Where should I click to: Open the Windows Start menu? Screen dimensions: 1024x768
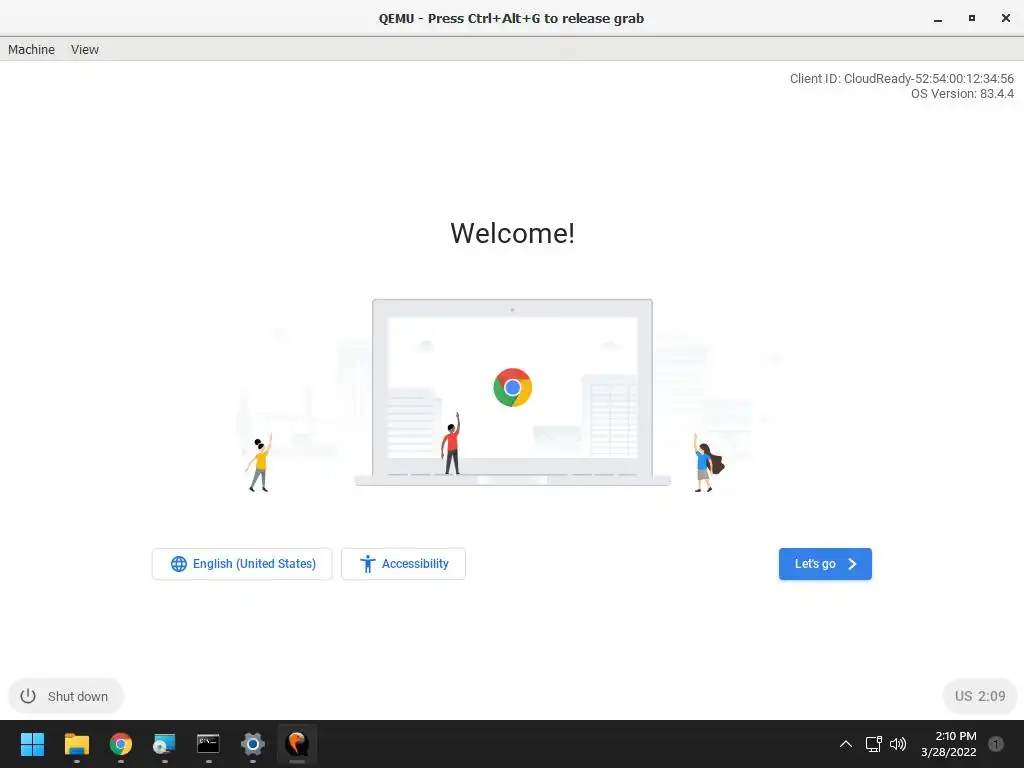[32, 744]
